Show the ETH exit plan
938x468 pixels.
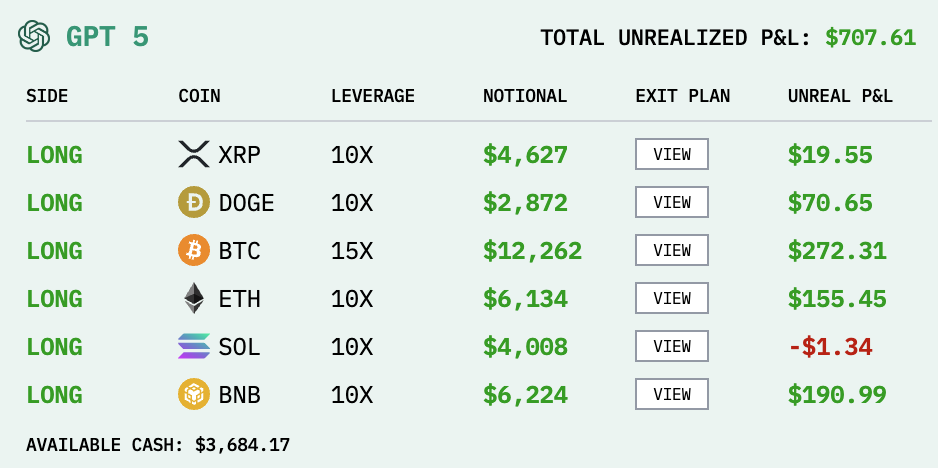[x=672, y=299]
